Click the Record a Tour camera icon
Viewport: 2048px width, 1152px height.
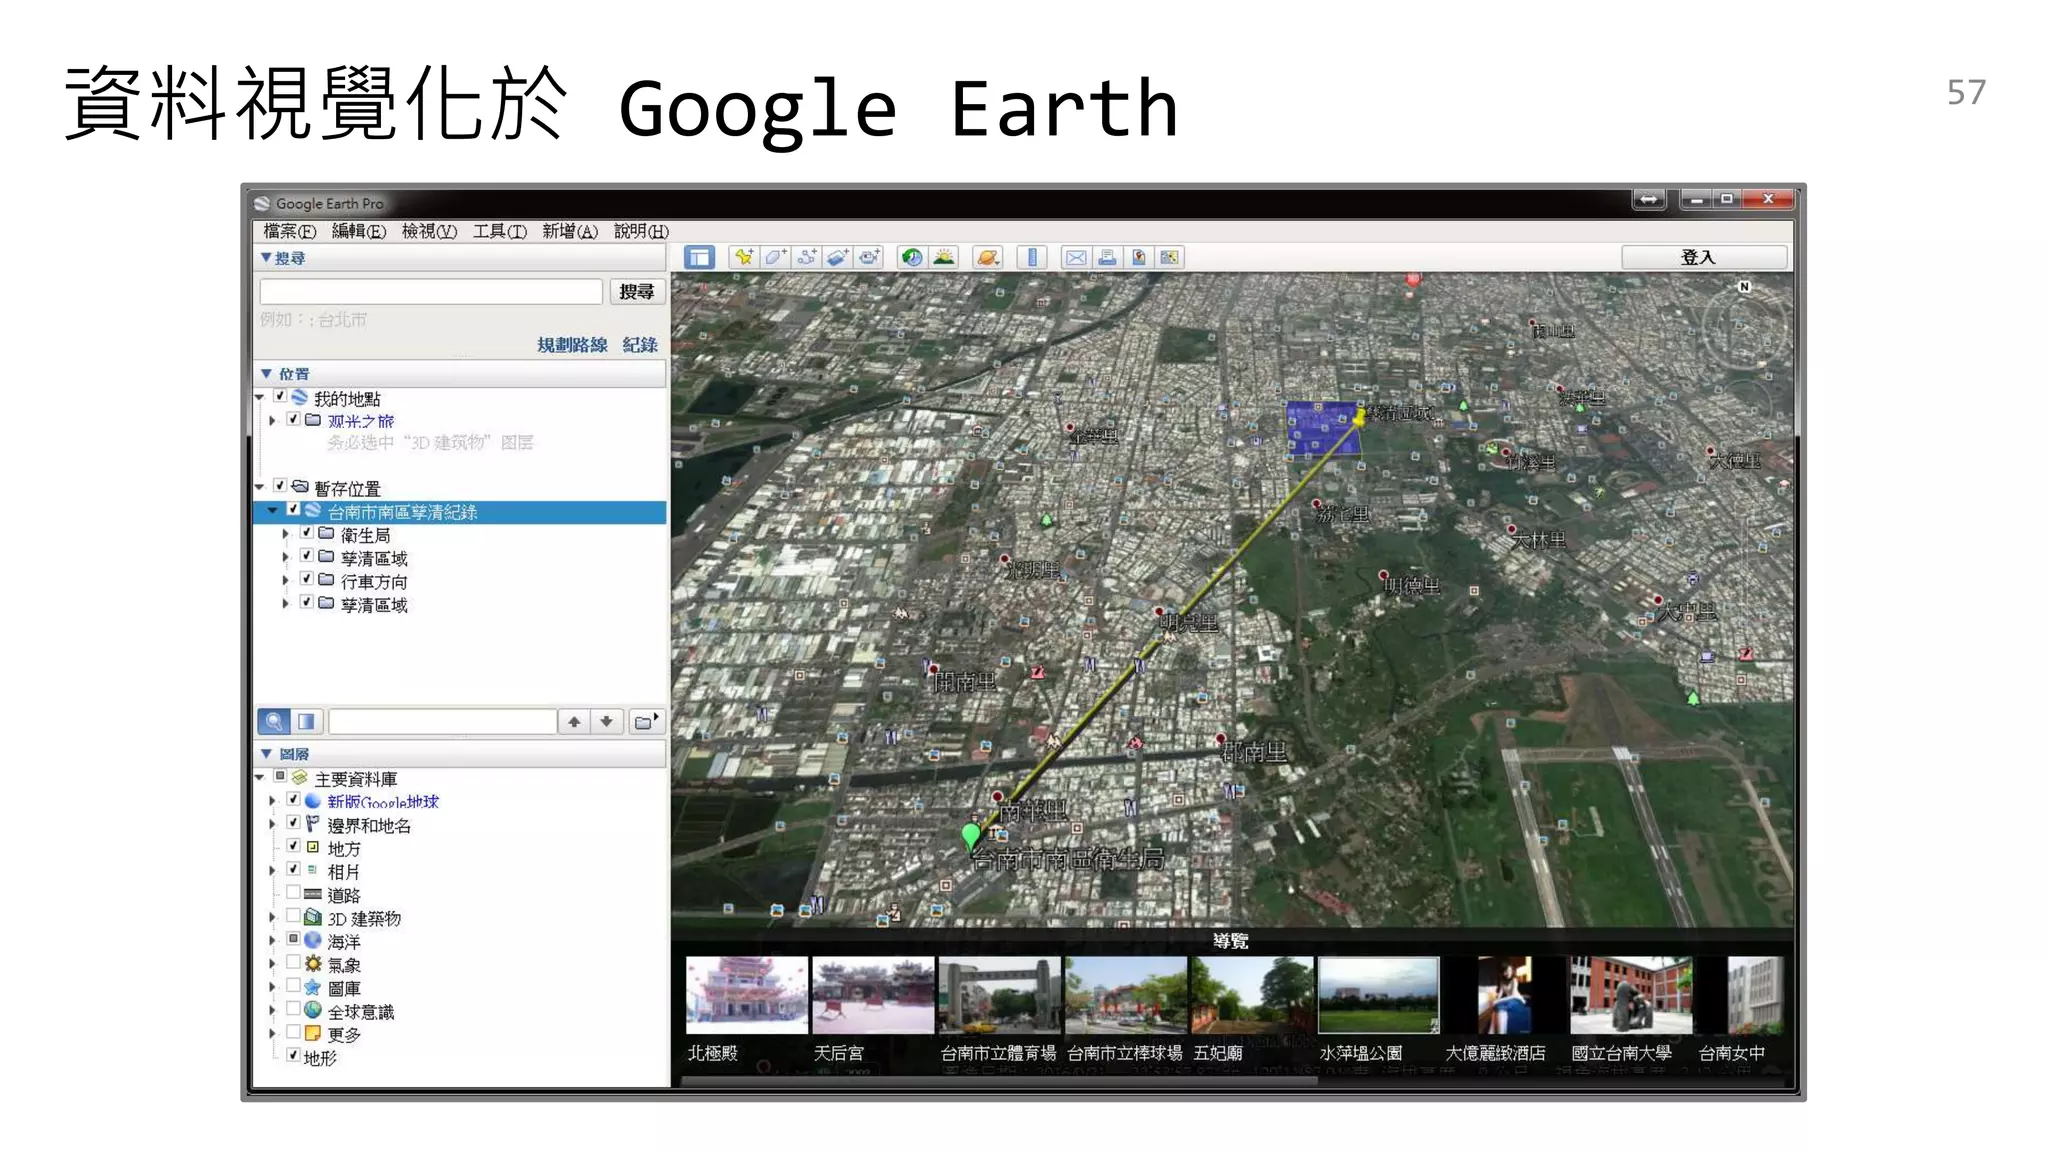click(x=870, y=258)
